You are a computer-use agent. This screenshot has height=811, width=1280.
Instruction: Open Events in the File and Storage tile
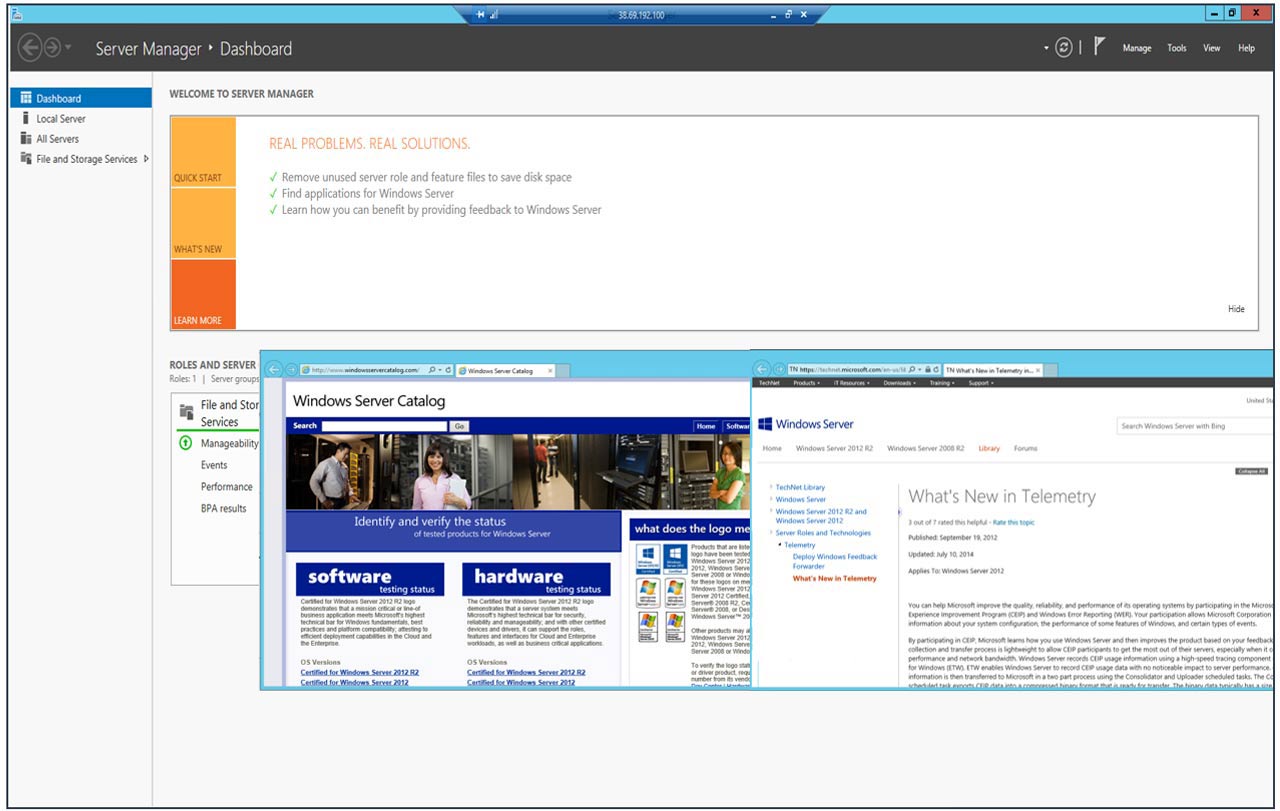tap(214, 465)
